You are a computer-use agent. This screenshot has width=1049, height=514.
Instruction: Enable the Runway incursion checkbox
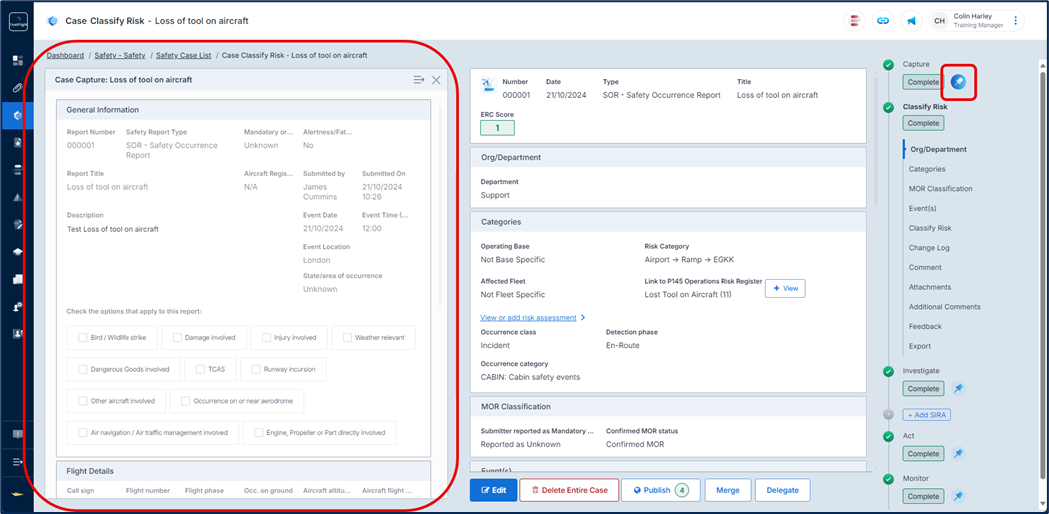(256, 370)
